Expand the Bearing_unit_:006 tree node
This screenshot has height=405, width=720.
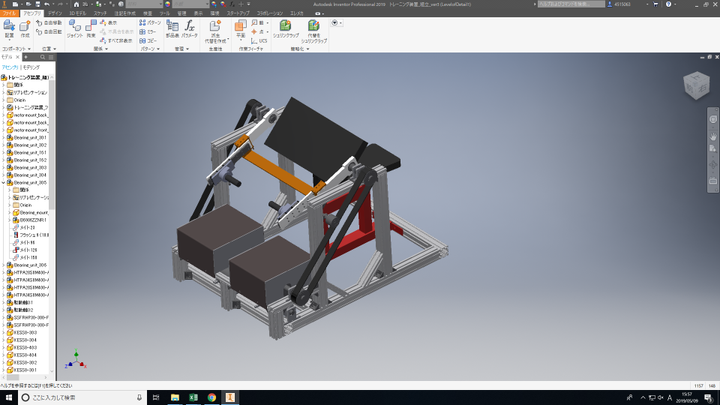[x=3, y=265]
